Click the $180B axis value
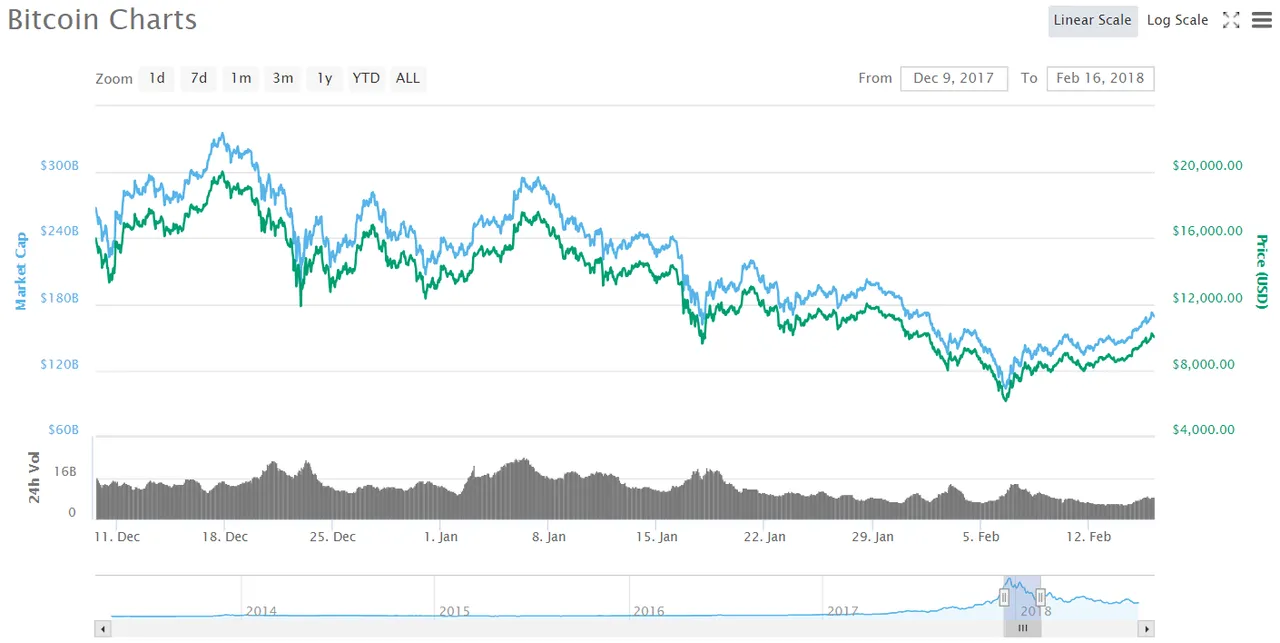This screenshot has width=1280, height=643. (x=58, y=298)
